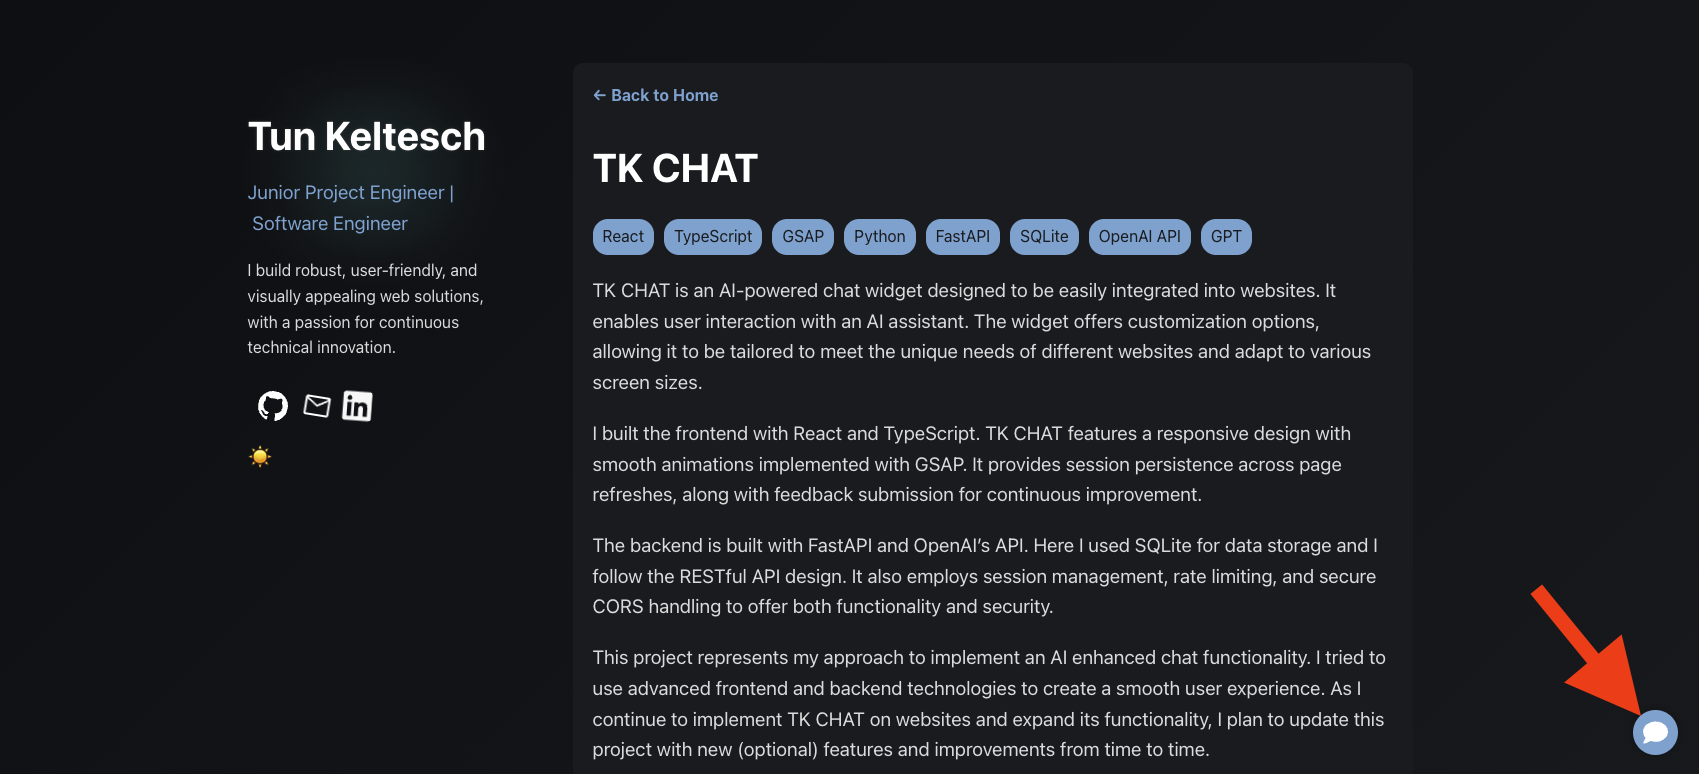Screen dimensions: 1699x774
Task: Click the Python tag pill
Action: click(x=880, y=237)
